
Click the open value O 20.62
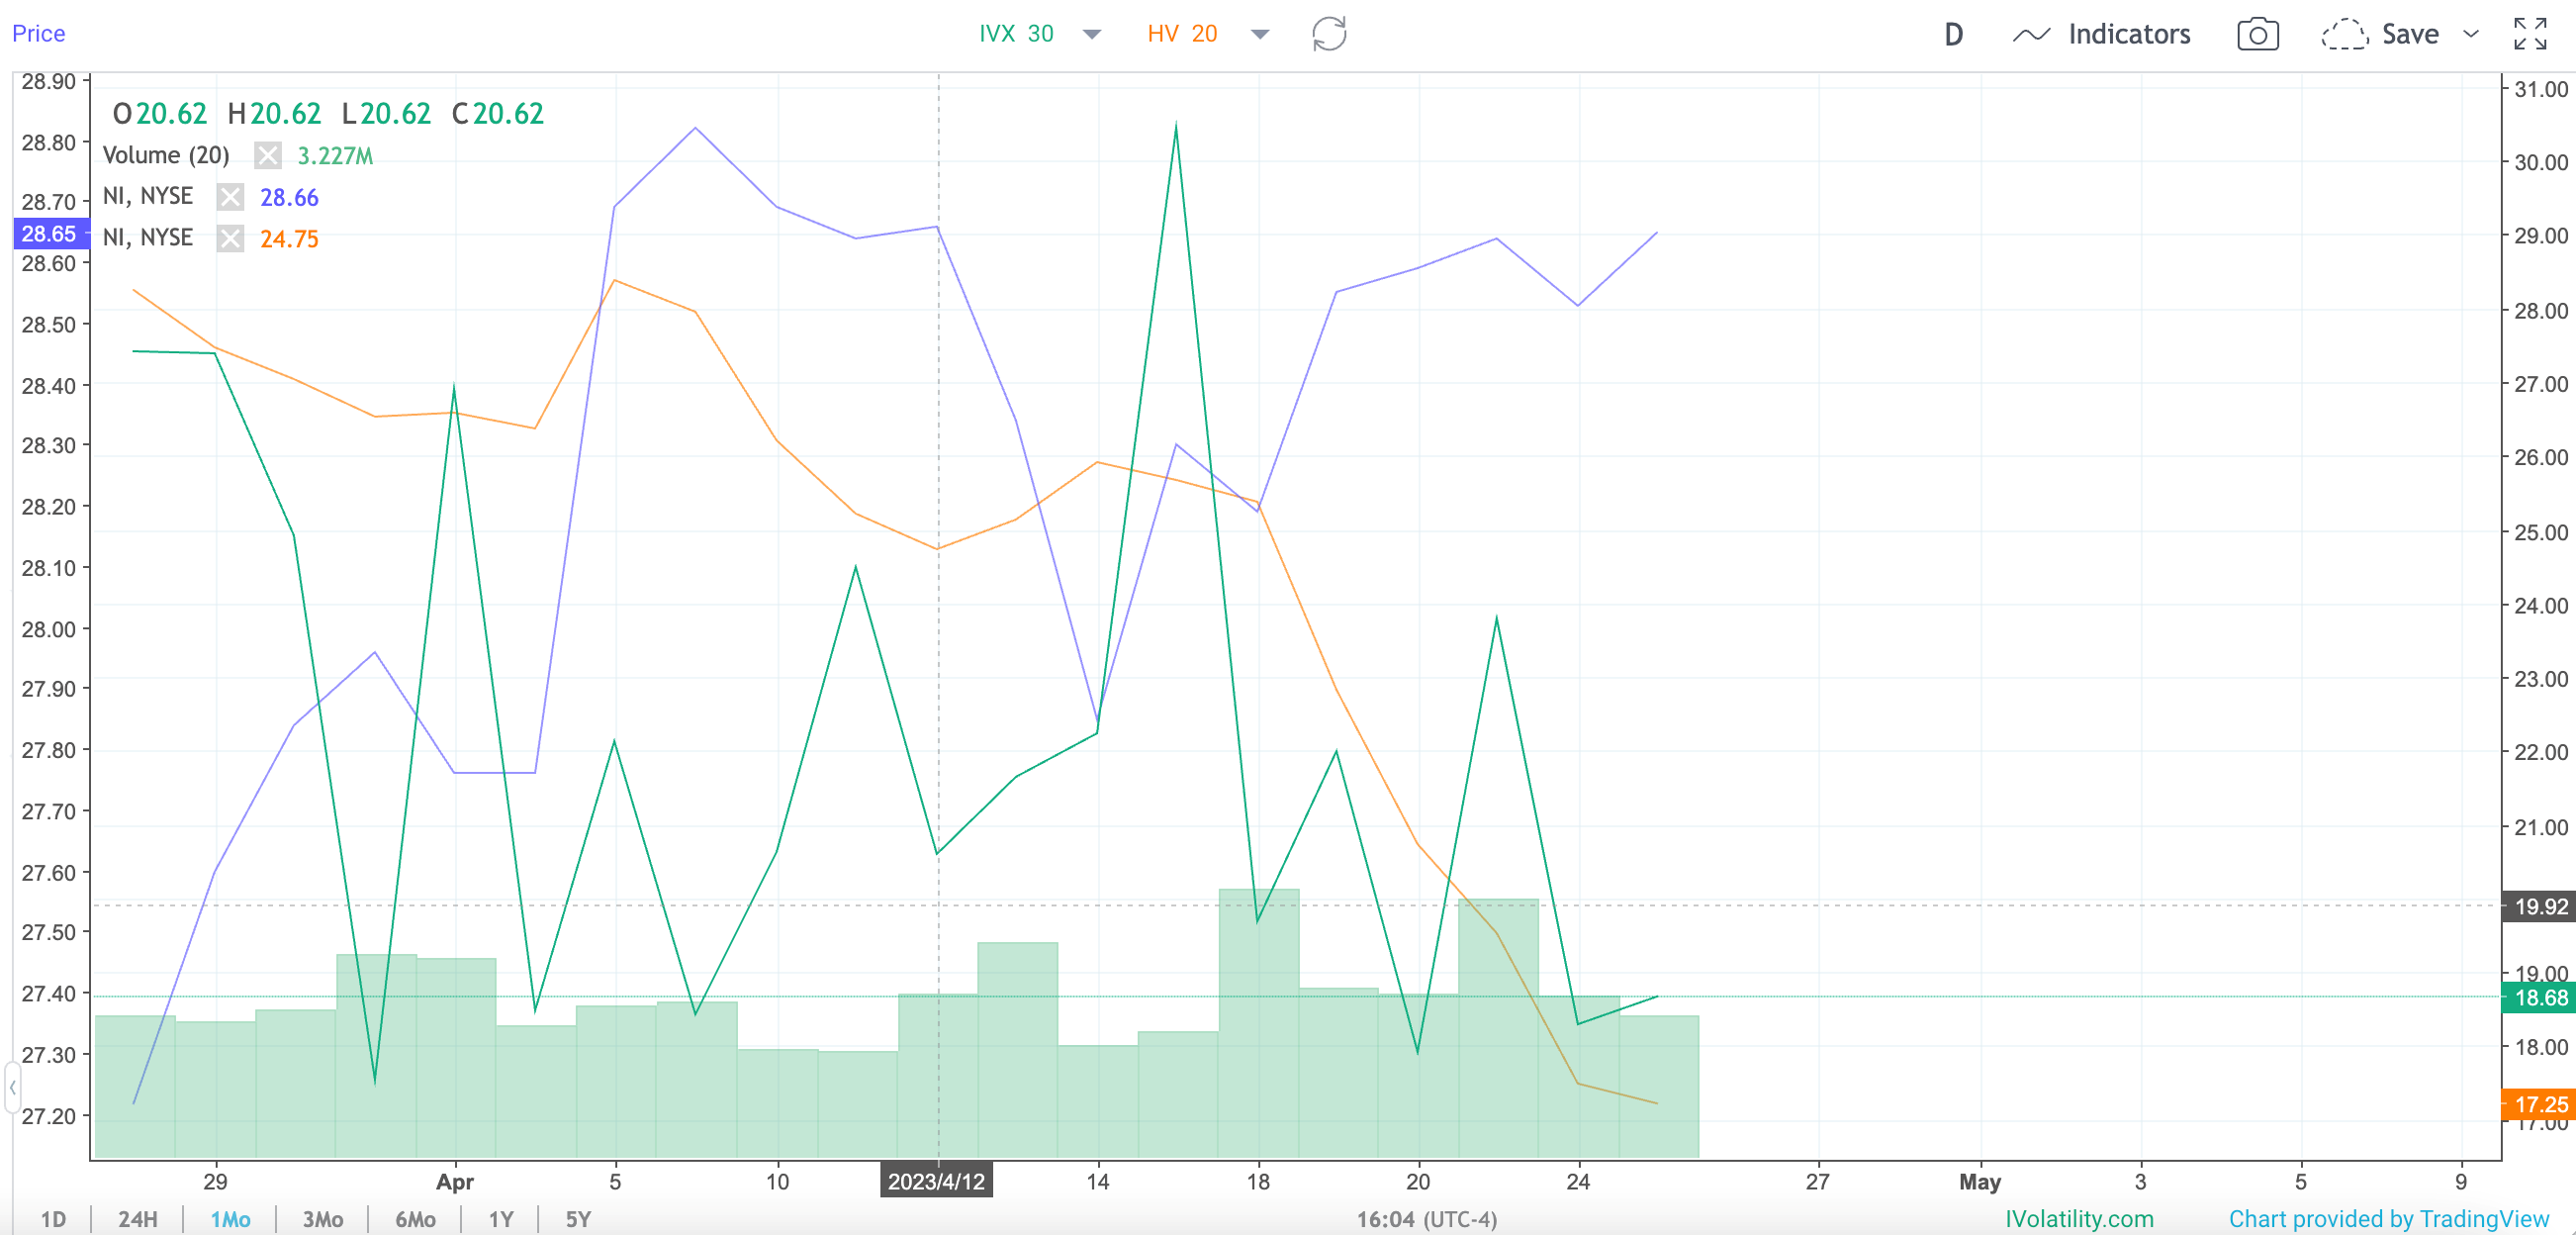[160, 113]
